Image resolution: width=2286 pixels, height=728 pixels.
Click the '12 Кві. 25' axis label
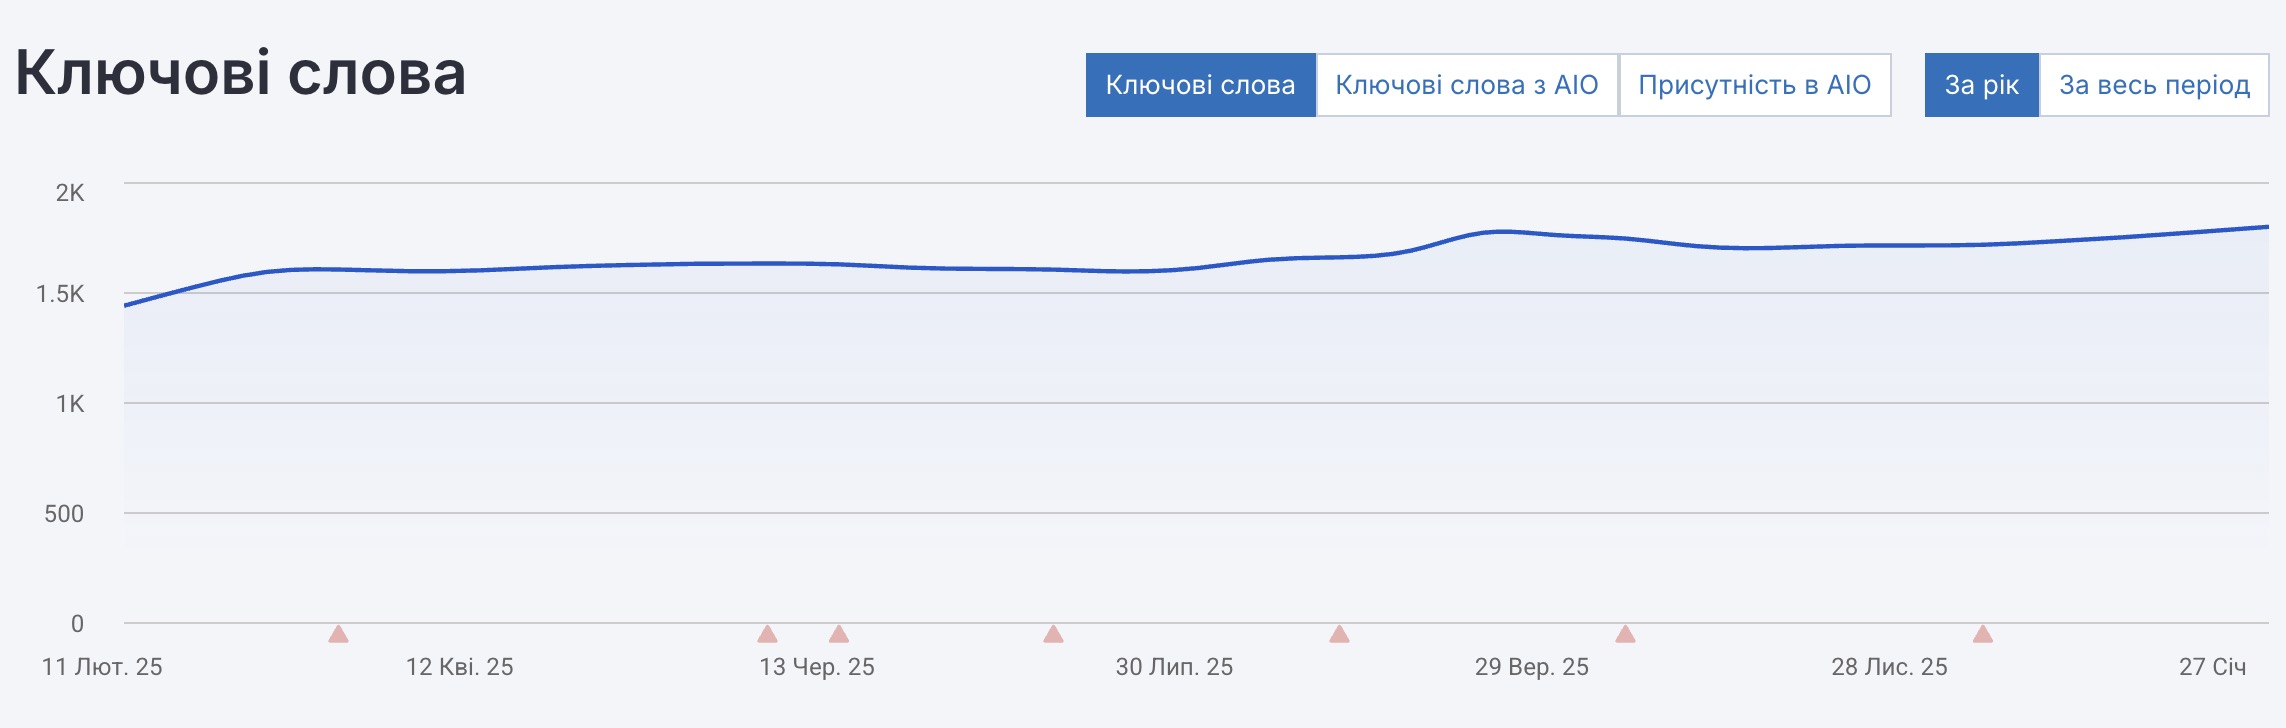[x=459, y=667]
